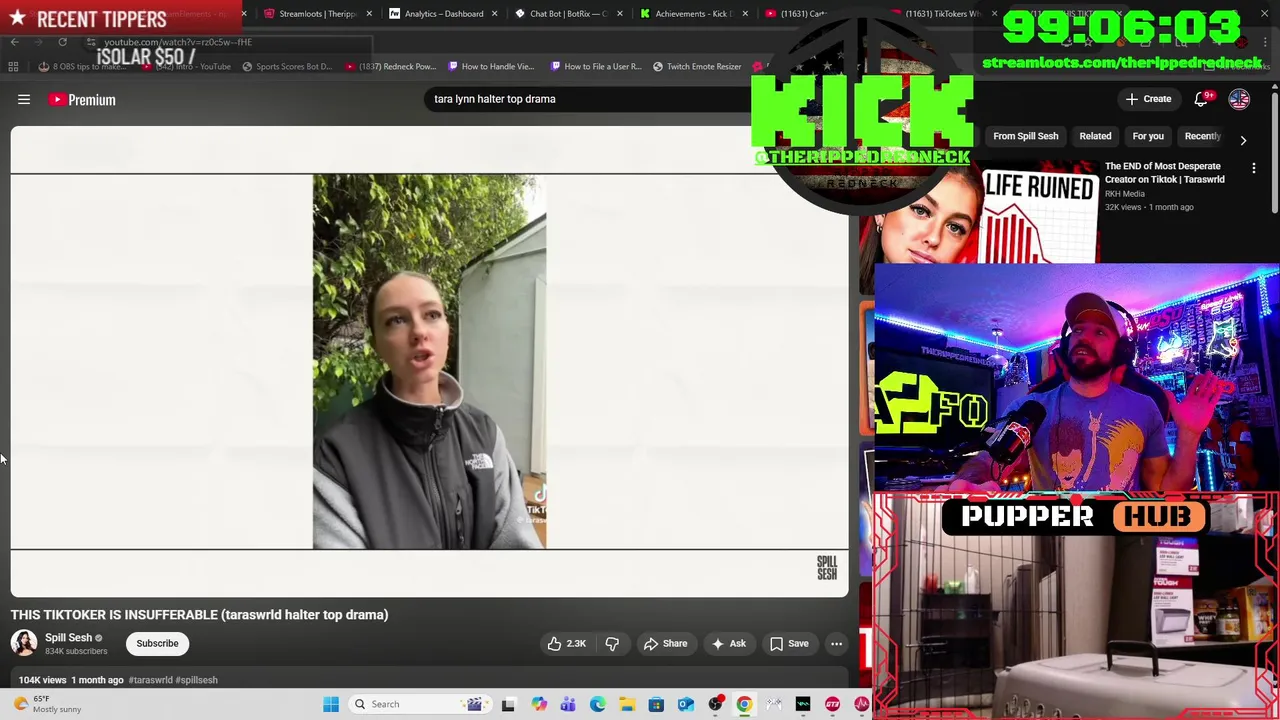The image size is (1280, 720).
Task: Subscribe to the Spill Sesh channel
Action: click(157, 644)
